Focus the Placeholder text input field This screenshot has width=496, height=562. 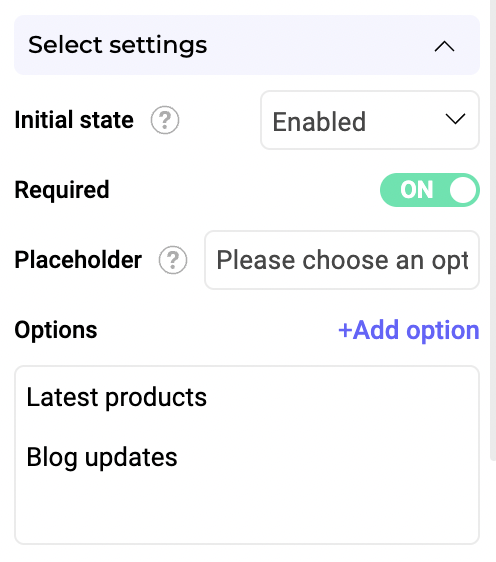tap(342, 260)
